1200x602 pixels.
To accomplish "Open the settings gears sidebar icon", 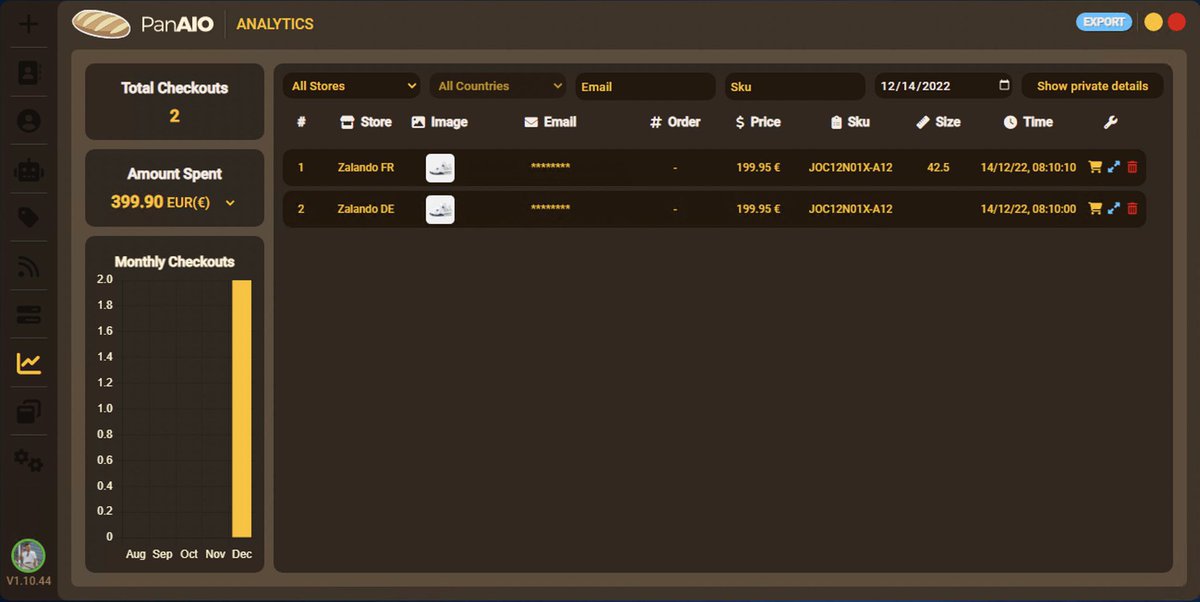I will coord(29,461).
